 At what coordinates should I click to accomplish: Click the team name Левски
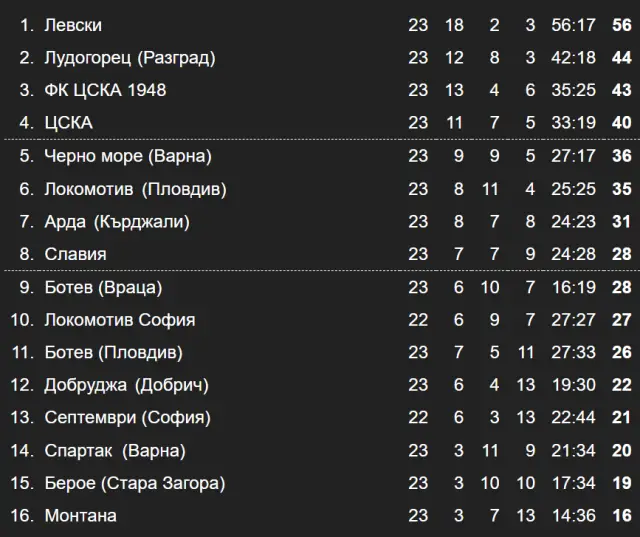[73, 25]
